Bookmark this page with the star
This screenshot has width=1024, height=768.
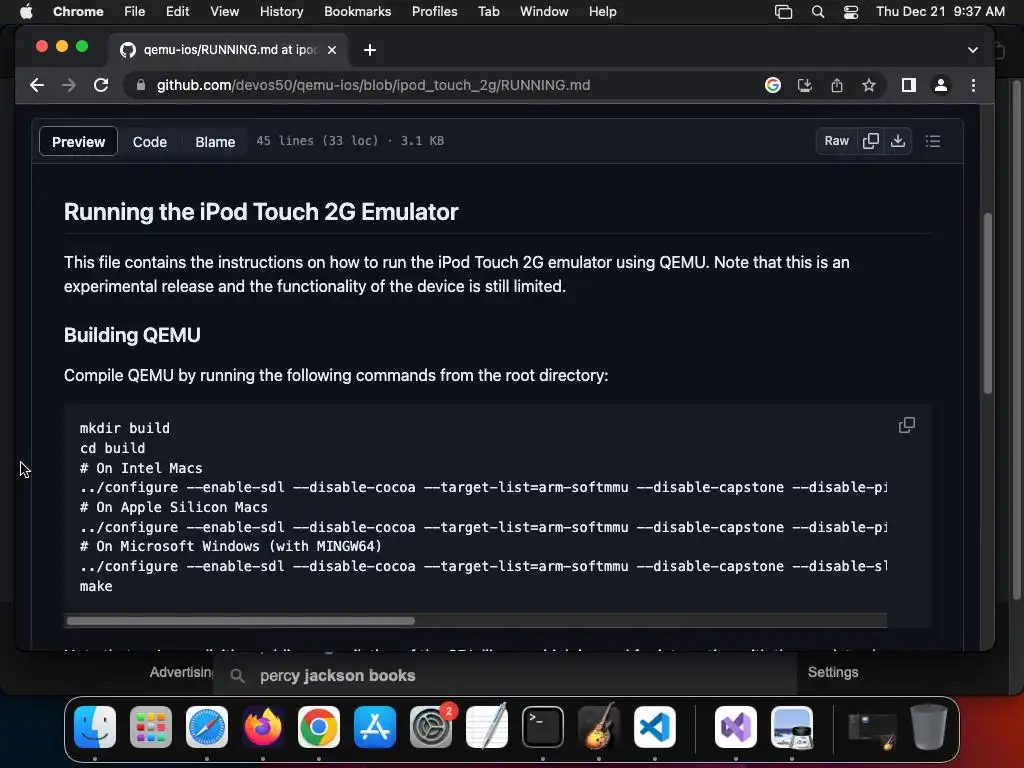(869, 85)
